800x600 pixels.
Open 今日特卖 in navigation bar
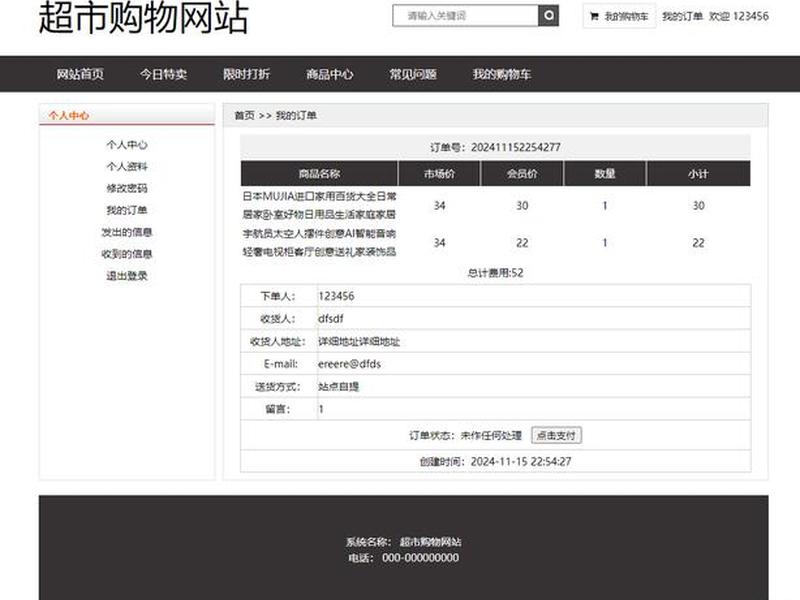[163, 74]
